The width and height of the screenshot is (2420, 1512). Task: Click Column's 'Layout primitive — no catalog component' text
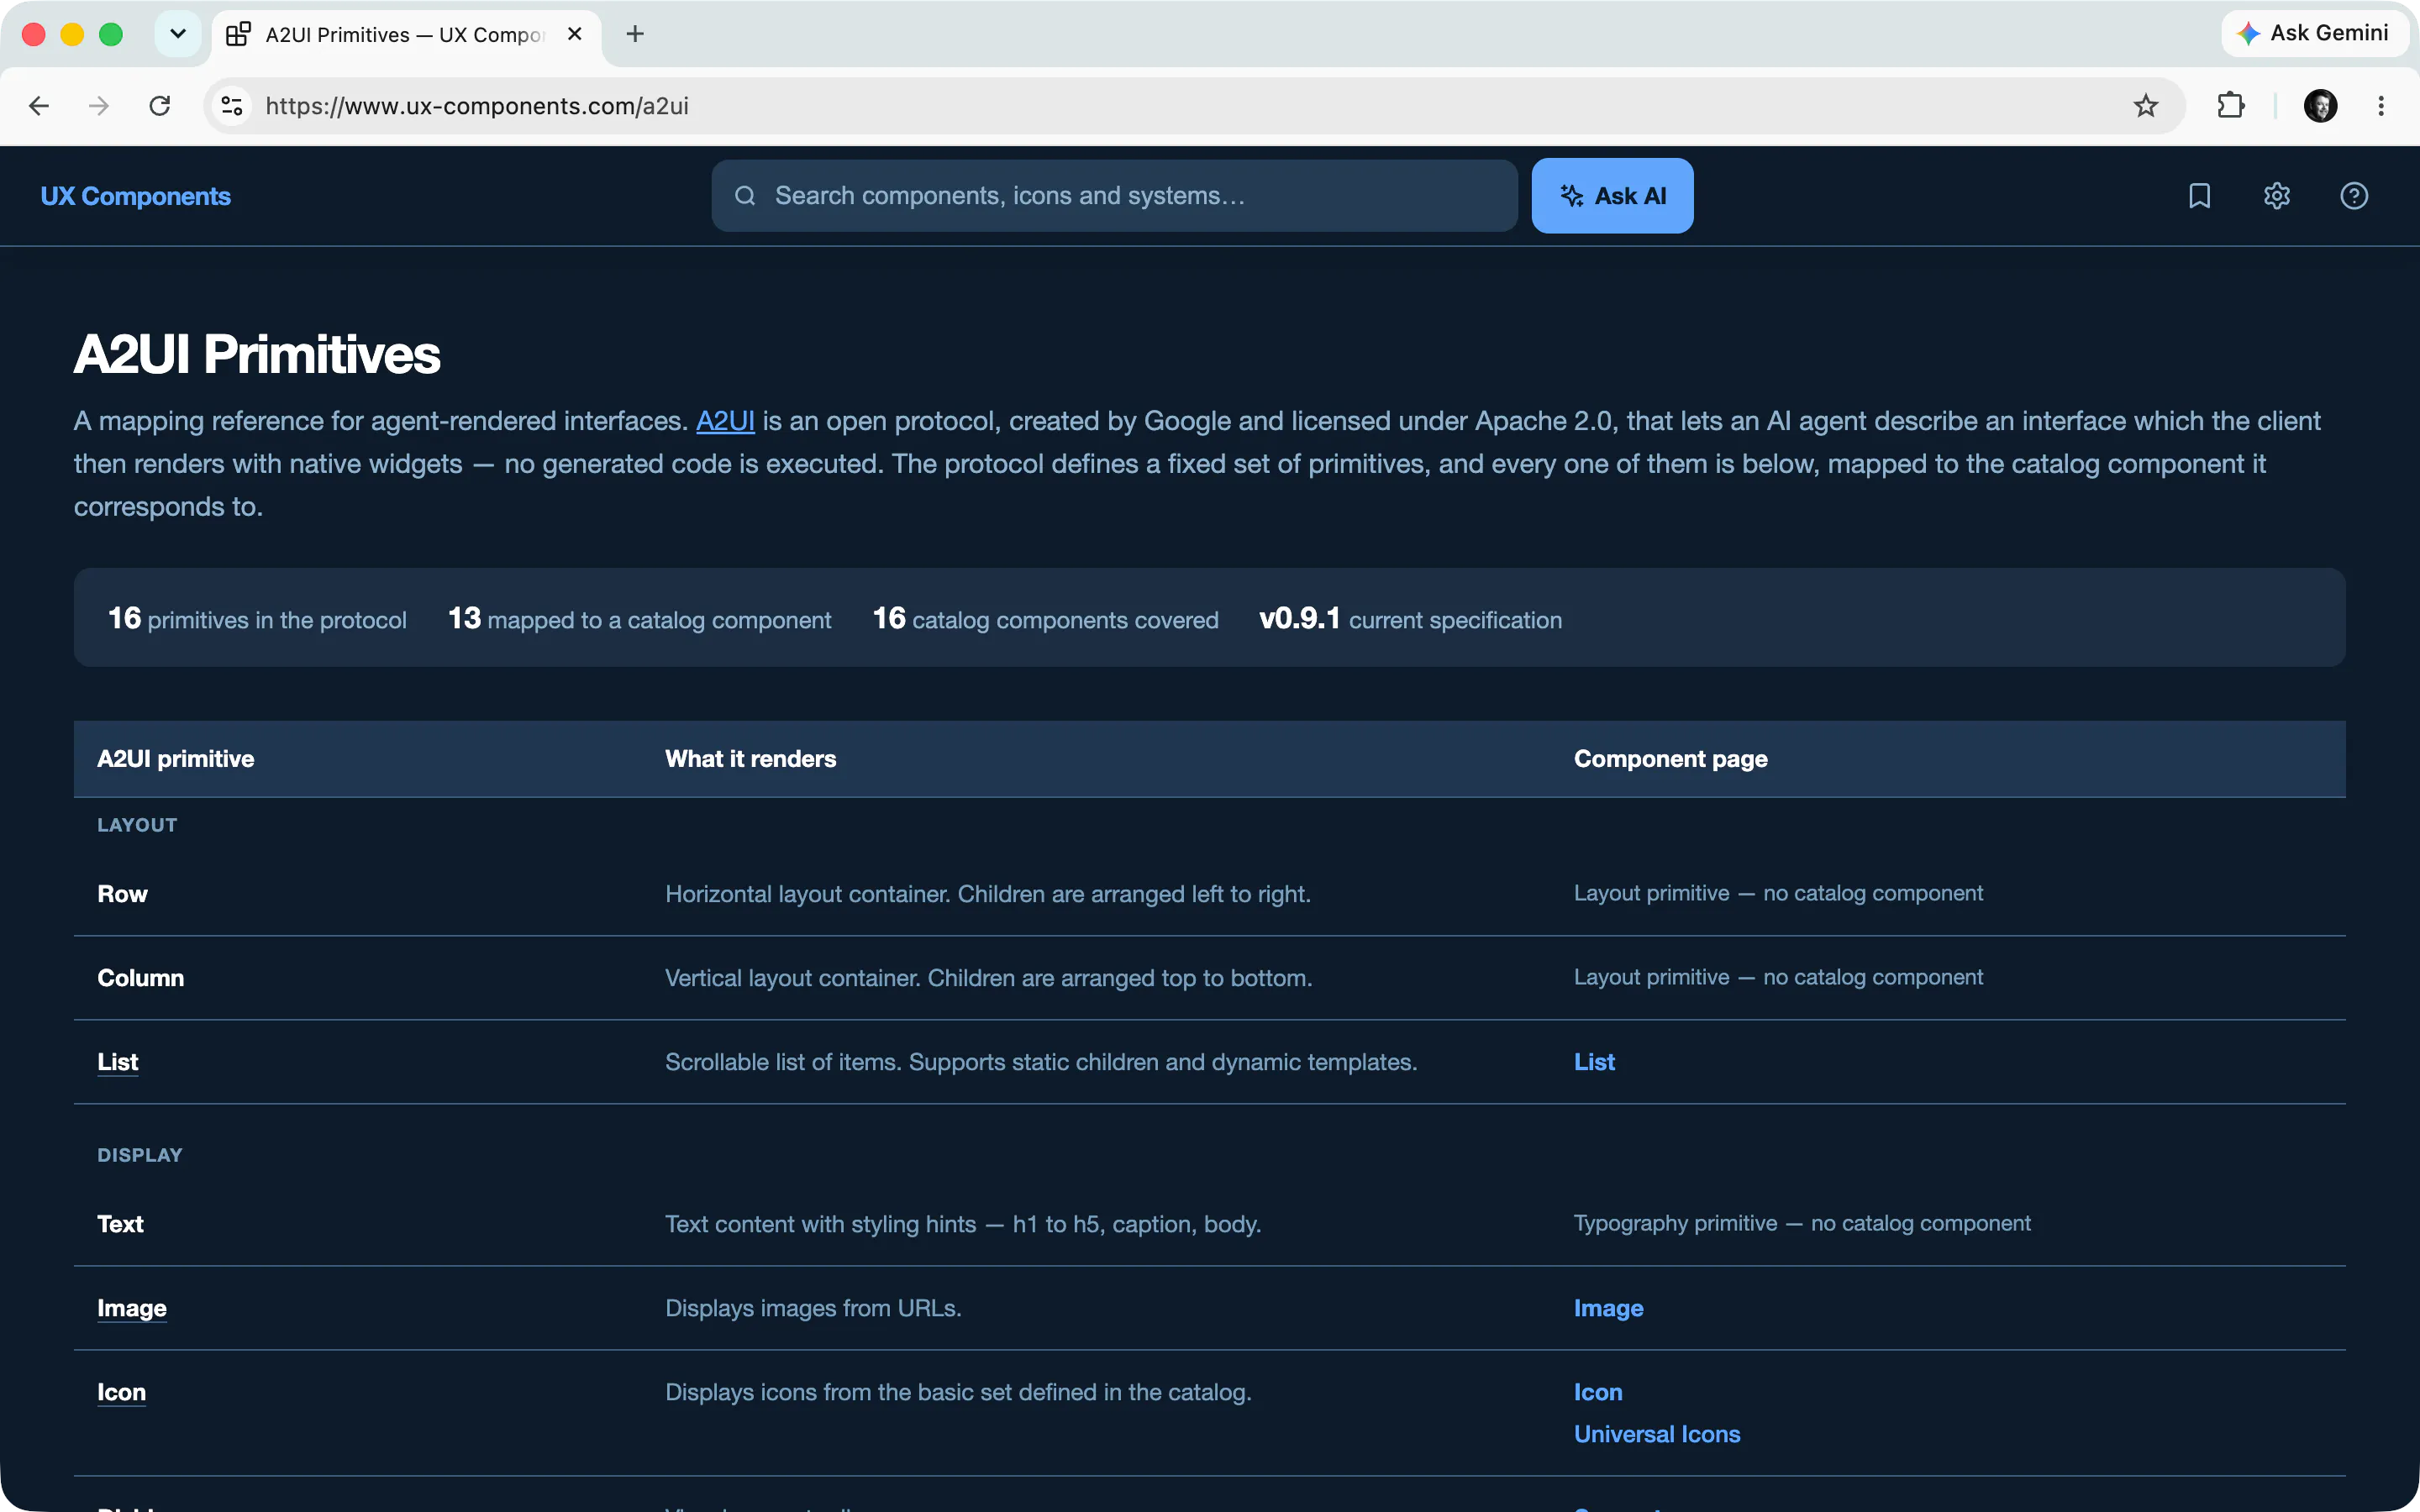pos(1778,977)
